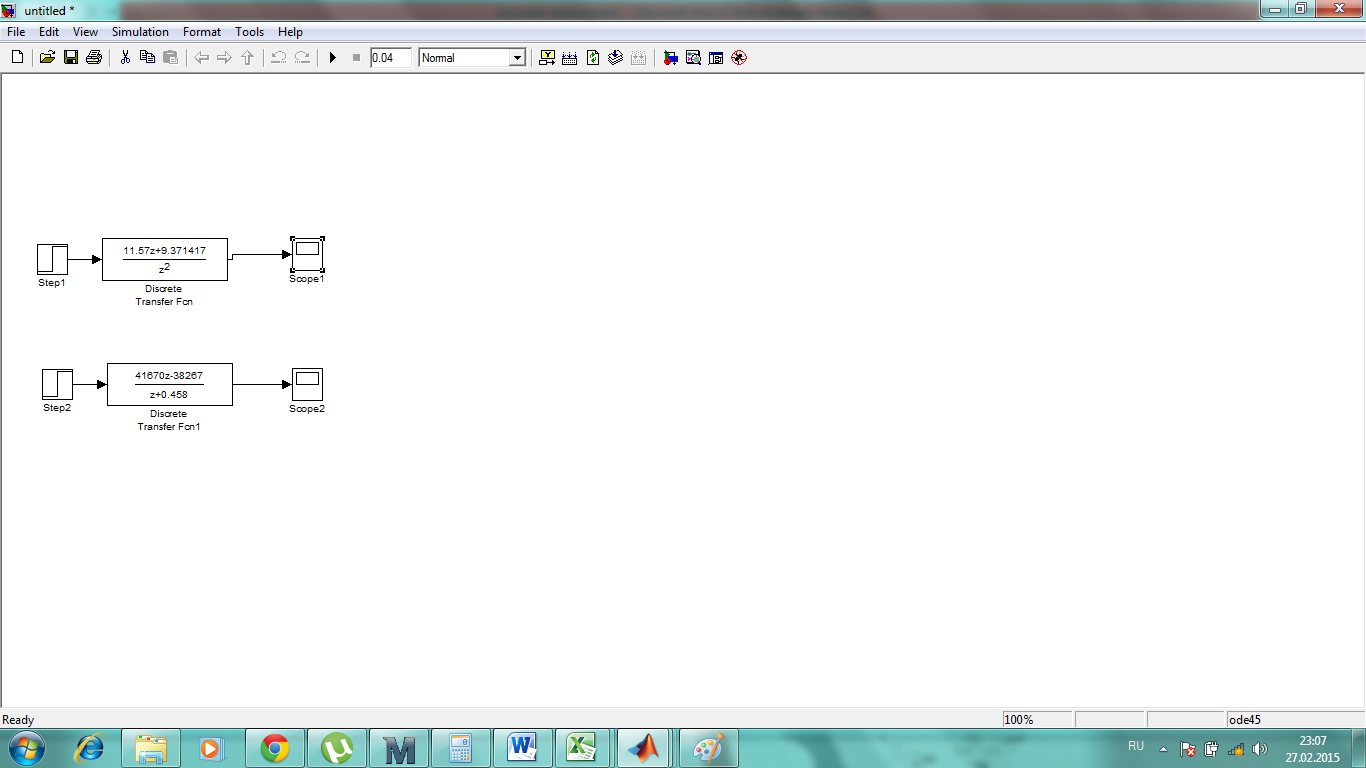Open the media player taskbar icon

pyautogui.click(x=212, y=748)
